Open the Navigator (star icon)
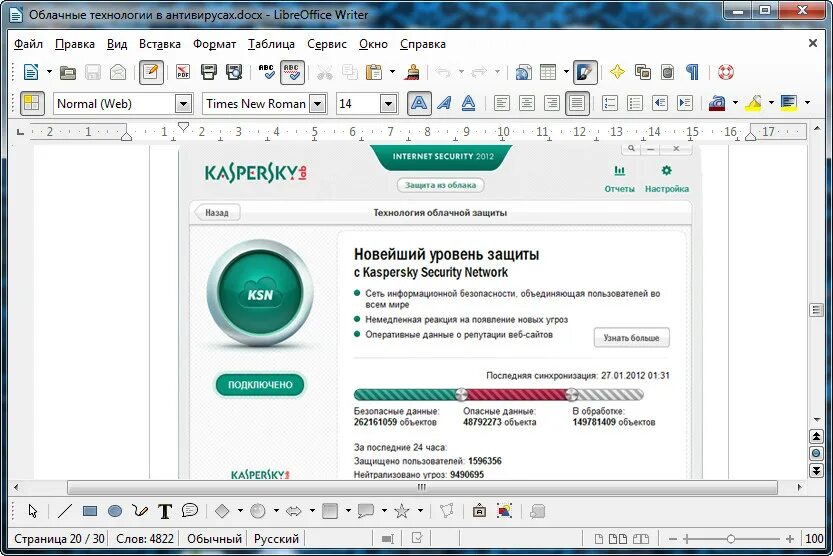 pos(617,72)
